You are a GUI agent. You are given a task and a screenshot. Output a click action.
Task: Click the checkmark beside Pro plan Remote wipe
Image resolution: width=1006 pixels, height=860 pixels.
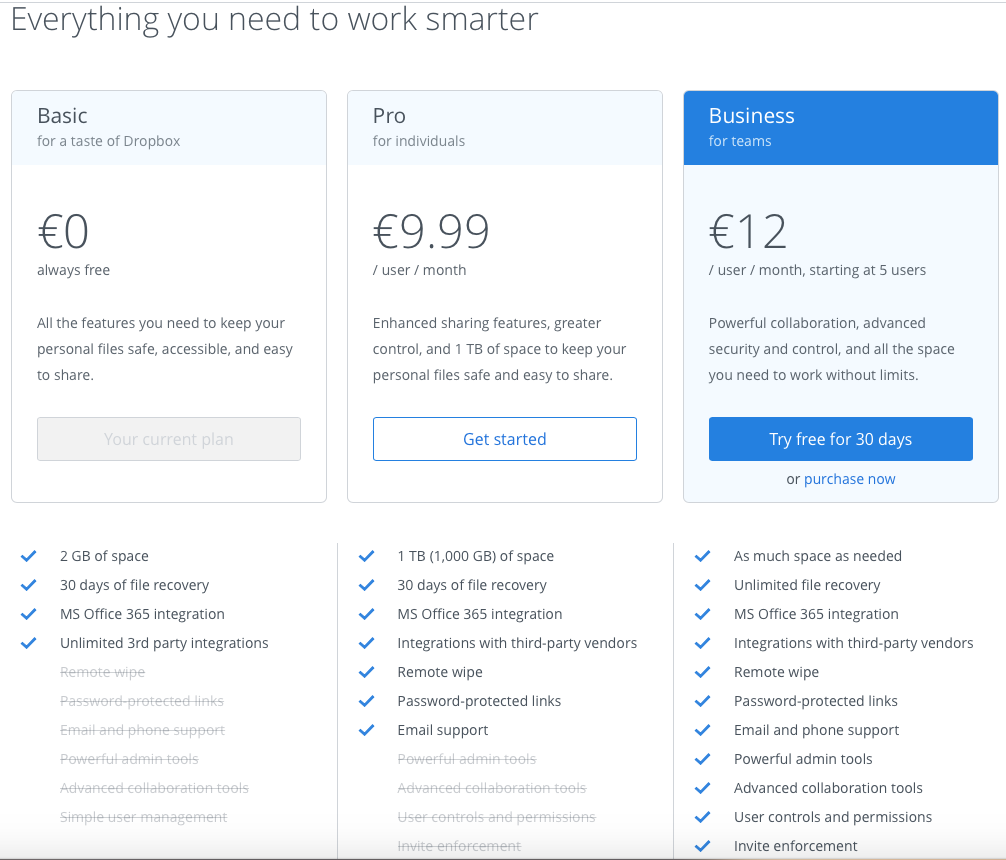tap(366, 672)
